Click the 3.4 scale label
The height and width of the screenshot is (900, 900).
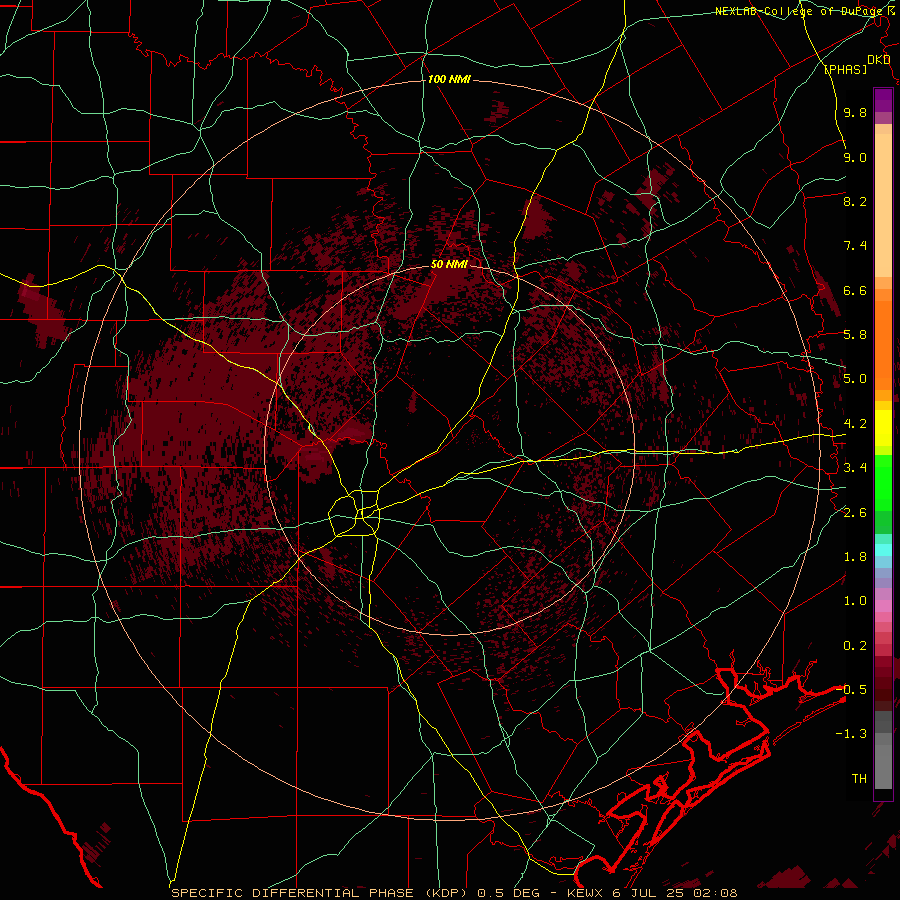855,468
